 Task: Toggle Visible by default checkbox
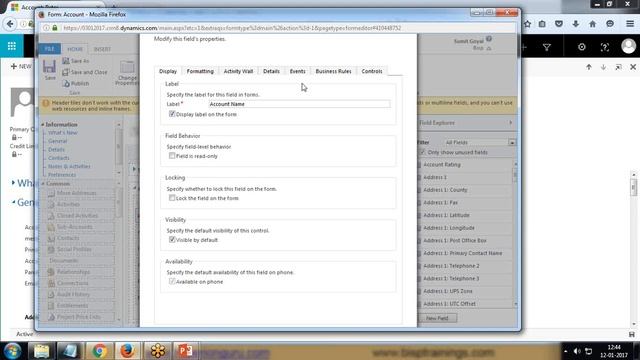click(172, 240)
